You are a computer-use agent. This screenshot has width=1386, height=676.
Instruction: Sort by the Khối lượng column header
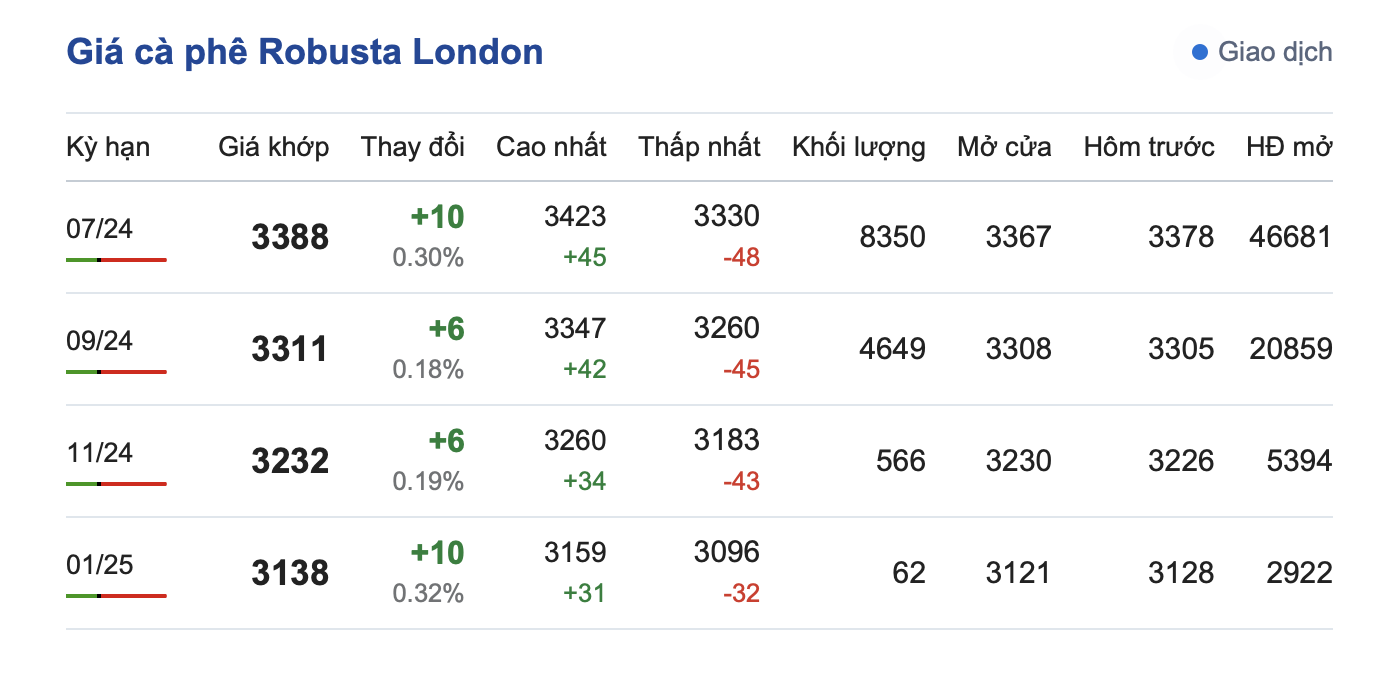[x=858, y=147]
